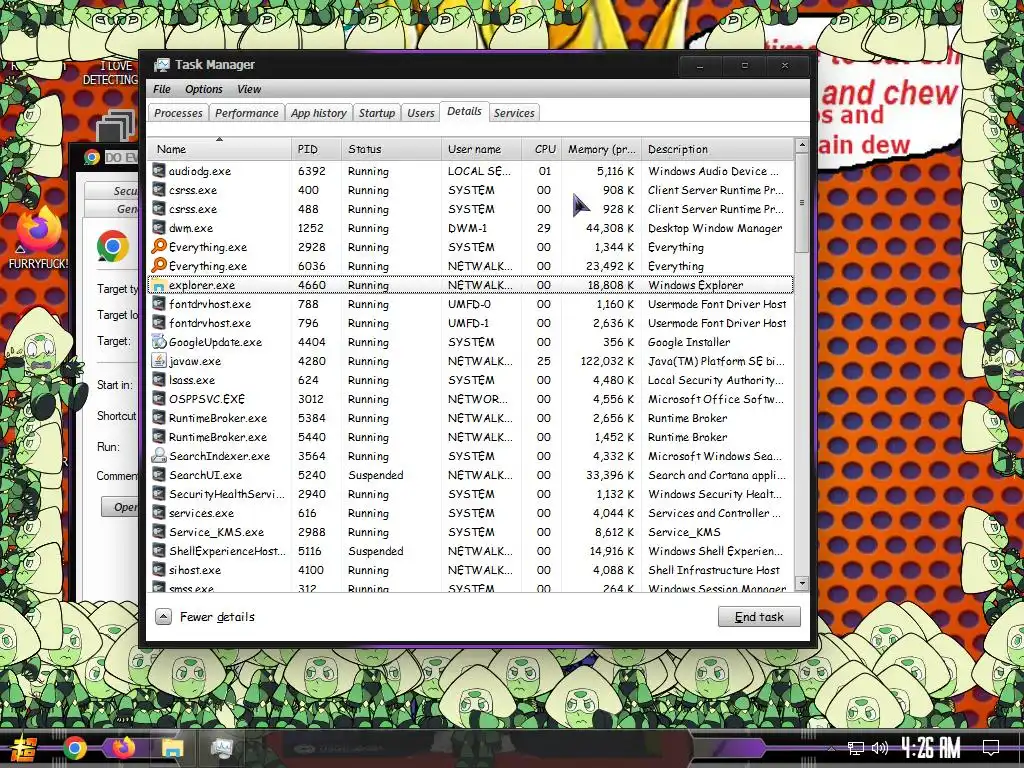
Task: Click the explorer.exe folder icon
Action: (x=159, y=285)
